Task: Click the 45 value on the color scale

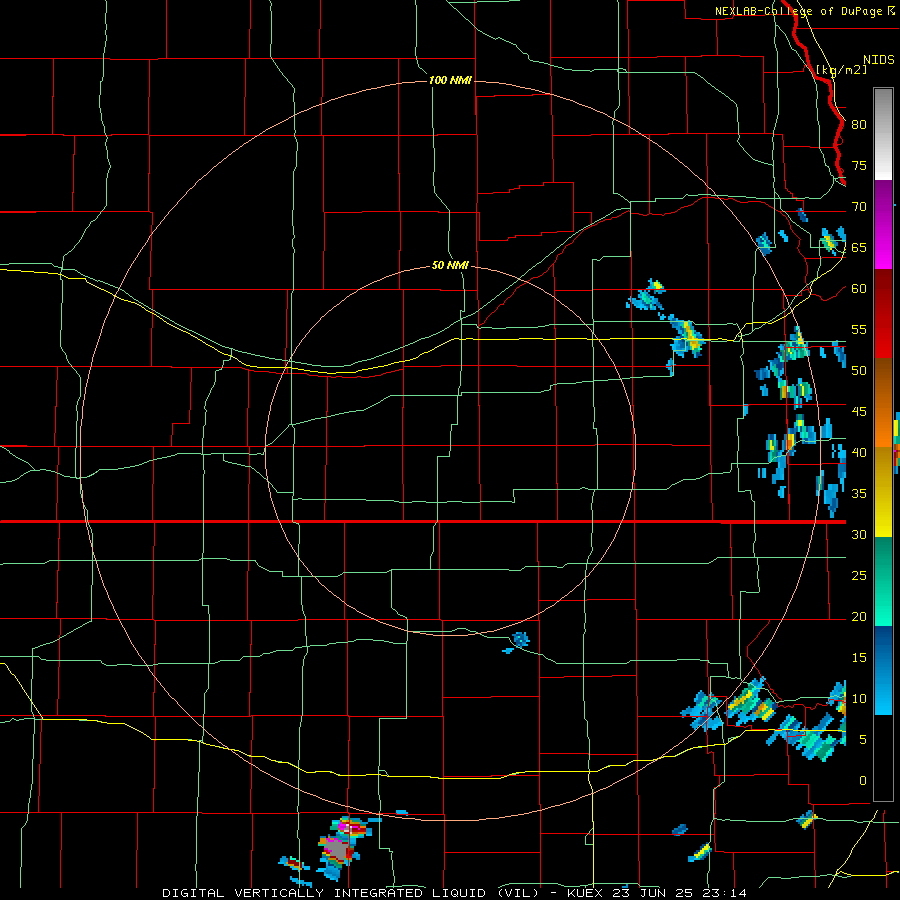Action: pos(859,412)
